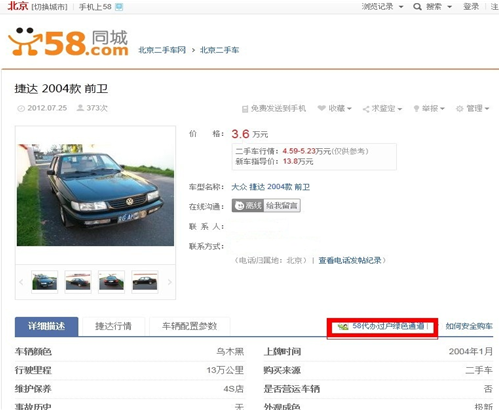Screen dimensions: 499x417
Task: Click the 2012.07.25 post date
Action: tap(47, 108)
